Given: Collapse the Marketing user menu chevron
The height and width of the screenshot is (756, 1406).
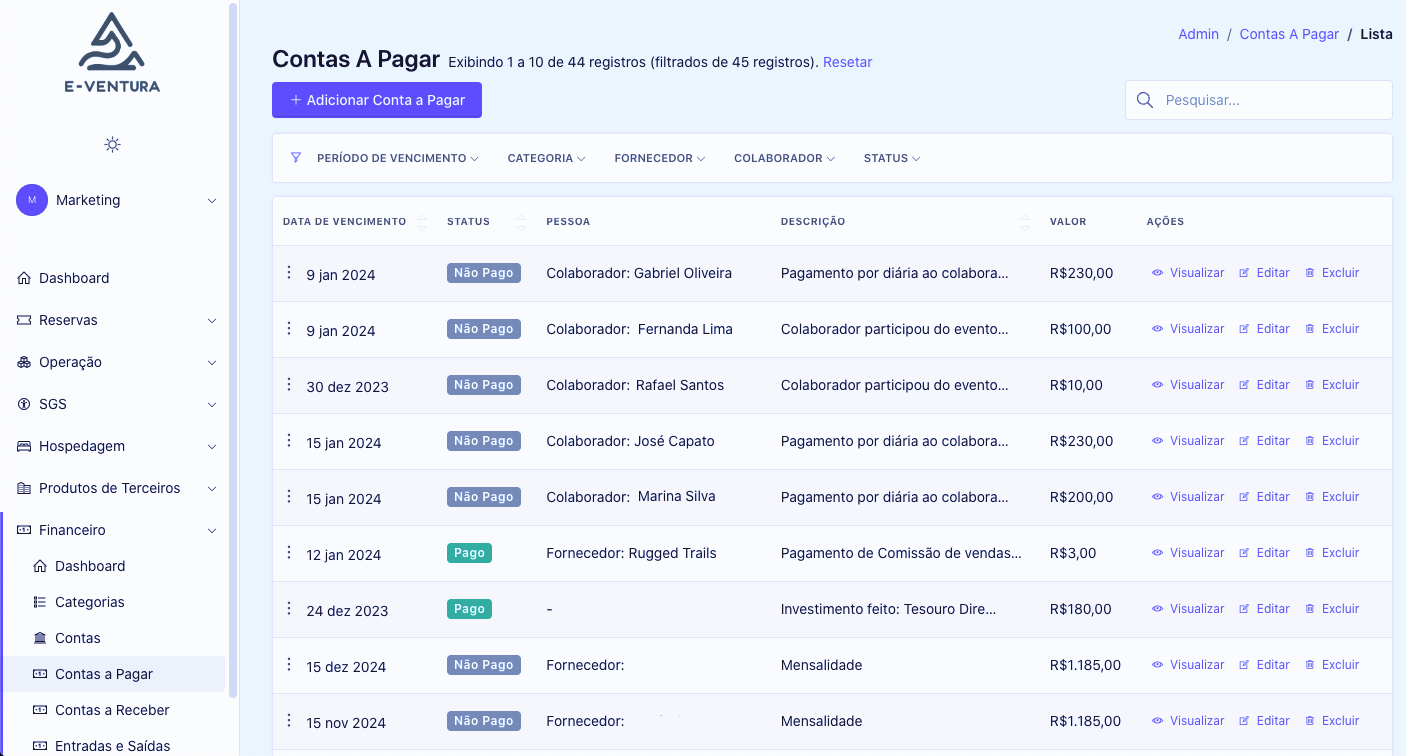Looking at the screenshot, I should click(211, 200).
